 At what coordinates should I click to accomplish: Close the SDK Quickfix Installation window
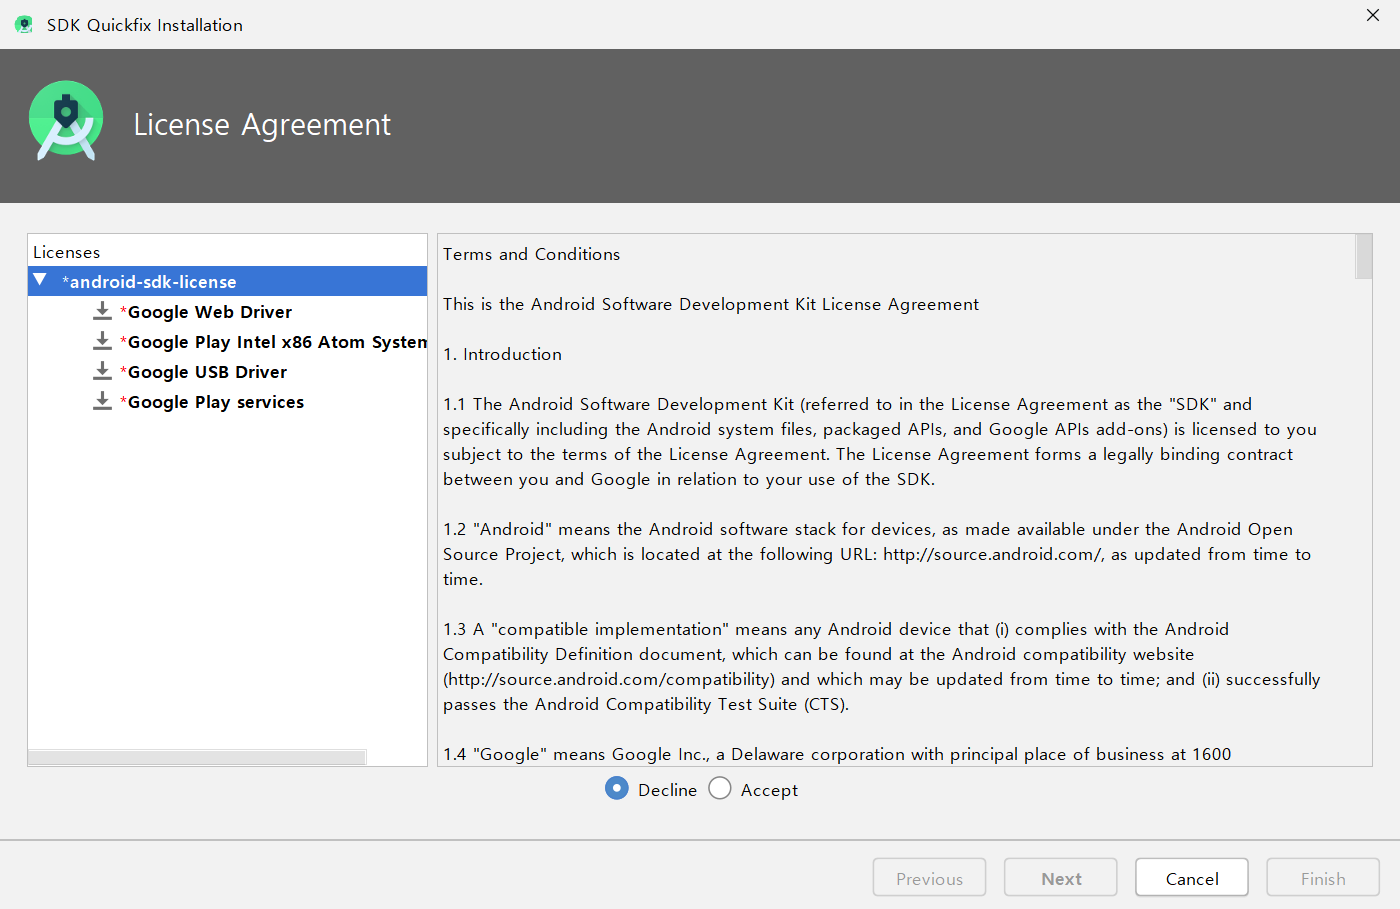tap(1373, 15)
